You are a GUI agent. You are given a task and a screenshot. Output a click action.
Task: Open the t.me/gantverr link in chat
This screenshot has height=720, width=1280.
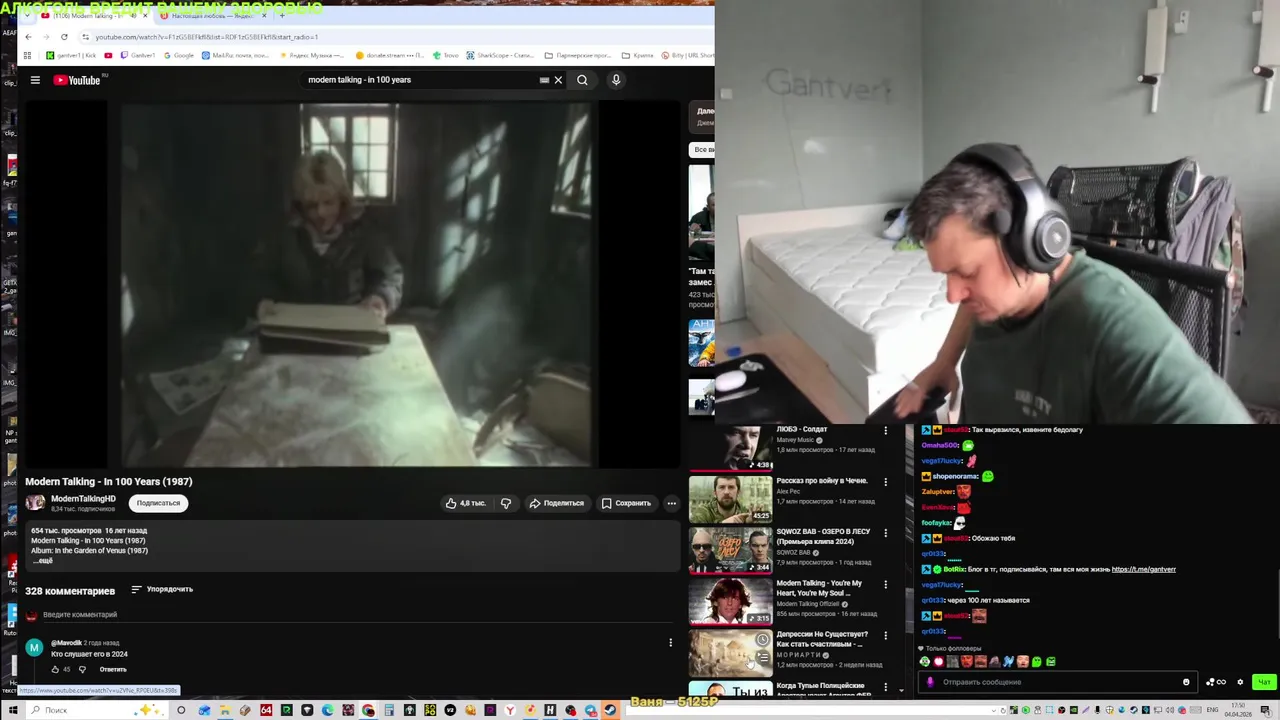click(1143, 569)
